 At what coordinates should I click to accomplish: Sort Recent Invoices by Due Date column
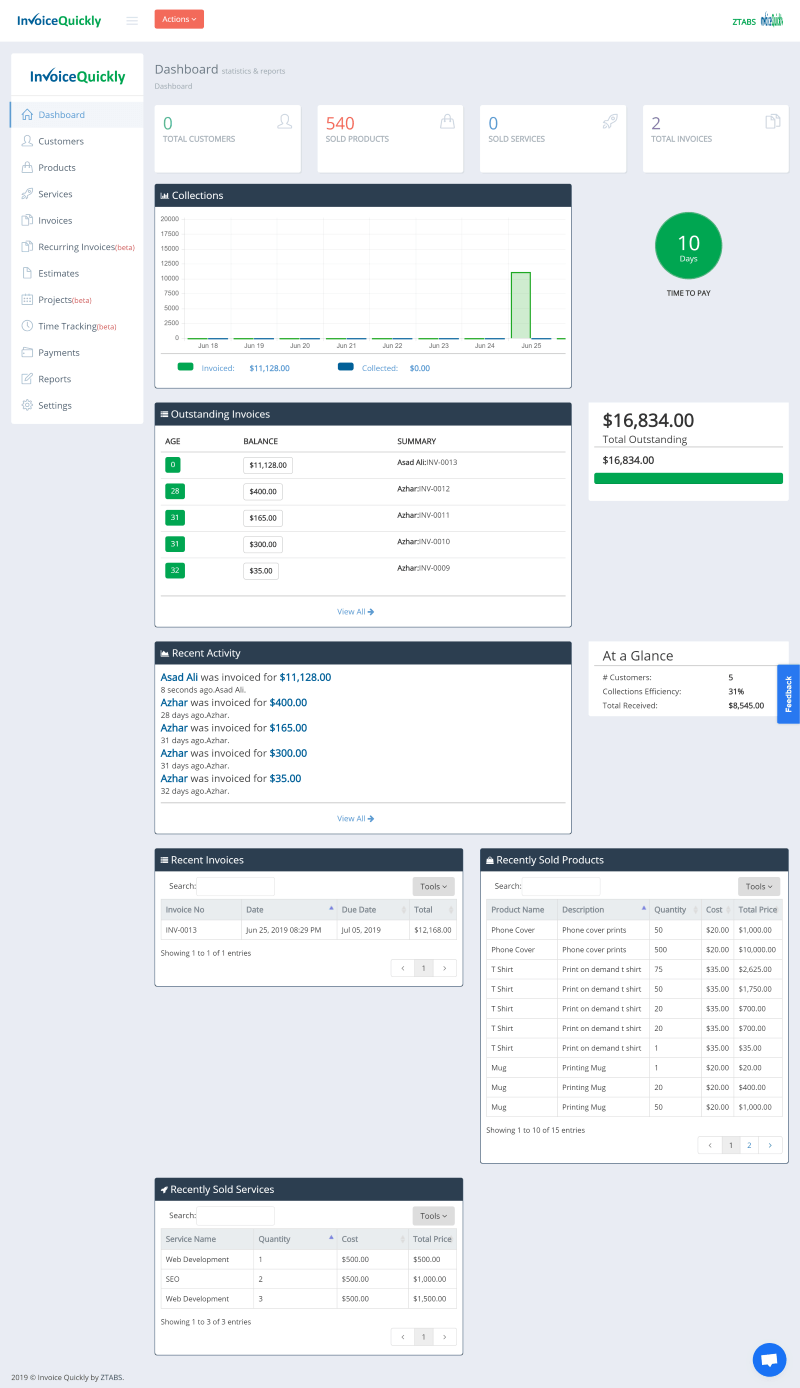pyautogui.click(x=373, y=909)
